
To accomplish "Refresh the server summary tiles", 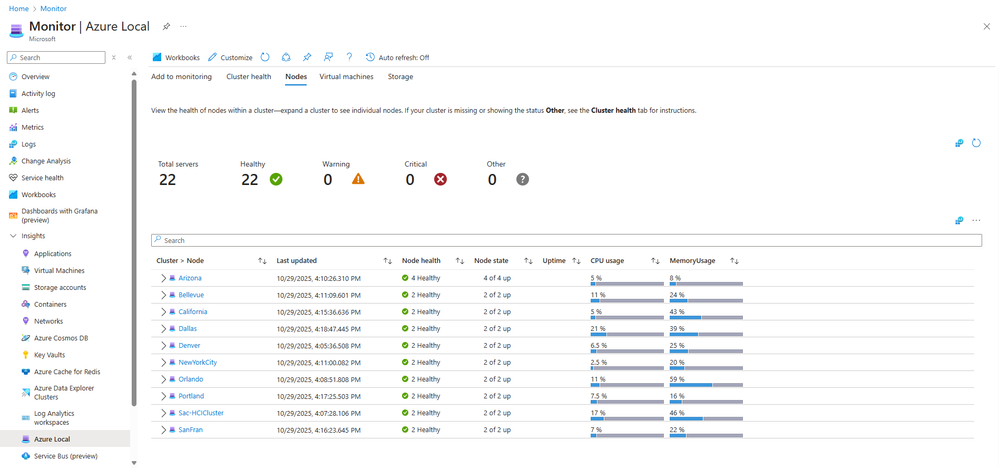I will [976, 143].
